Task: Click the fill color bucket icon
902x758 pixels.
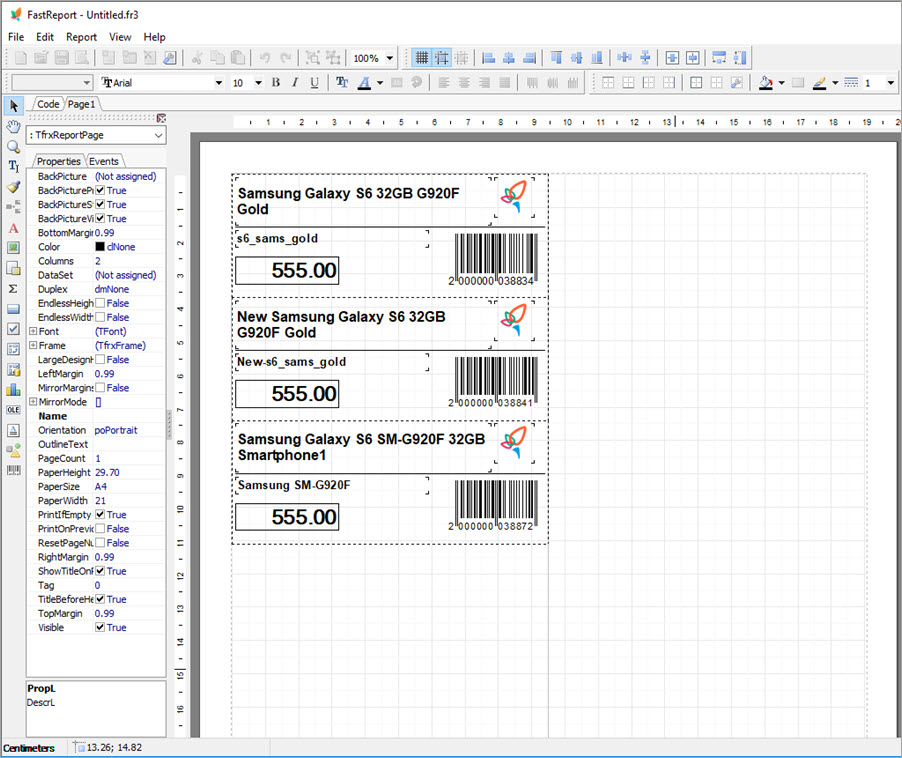Action: [x=765, y=83]
